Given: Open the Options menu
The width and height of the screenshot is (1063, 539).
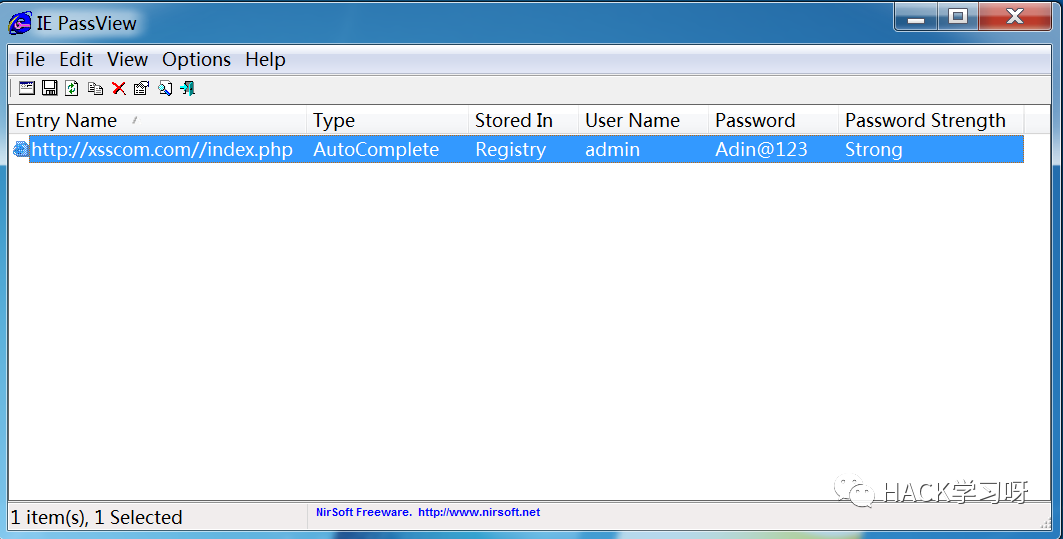Looking at the screenshot, I should click(197, 60).
